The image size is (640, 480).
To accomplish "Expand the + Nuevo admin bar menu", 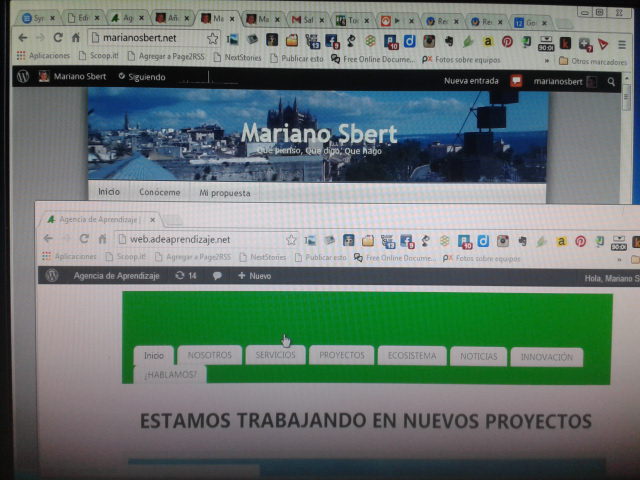I will [x=254, y=275].
